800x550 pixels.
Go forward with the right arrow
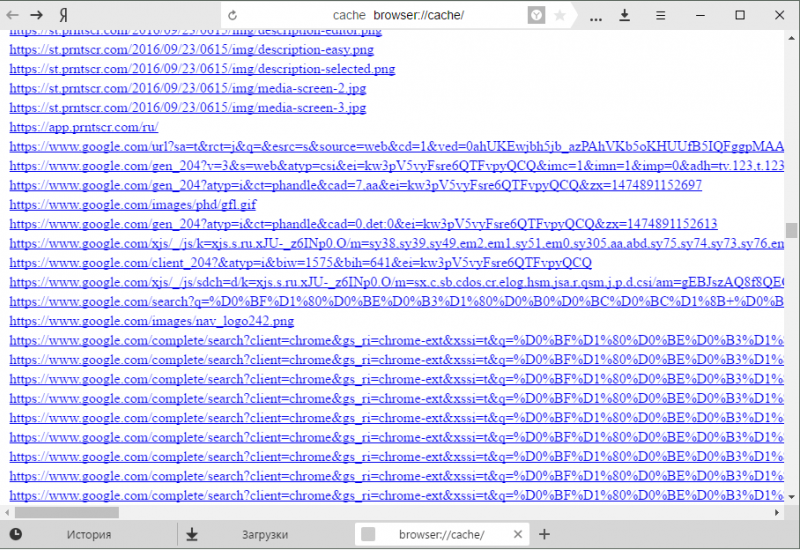pyautogui.click(x=36, y=15)
